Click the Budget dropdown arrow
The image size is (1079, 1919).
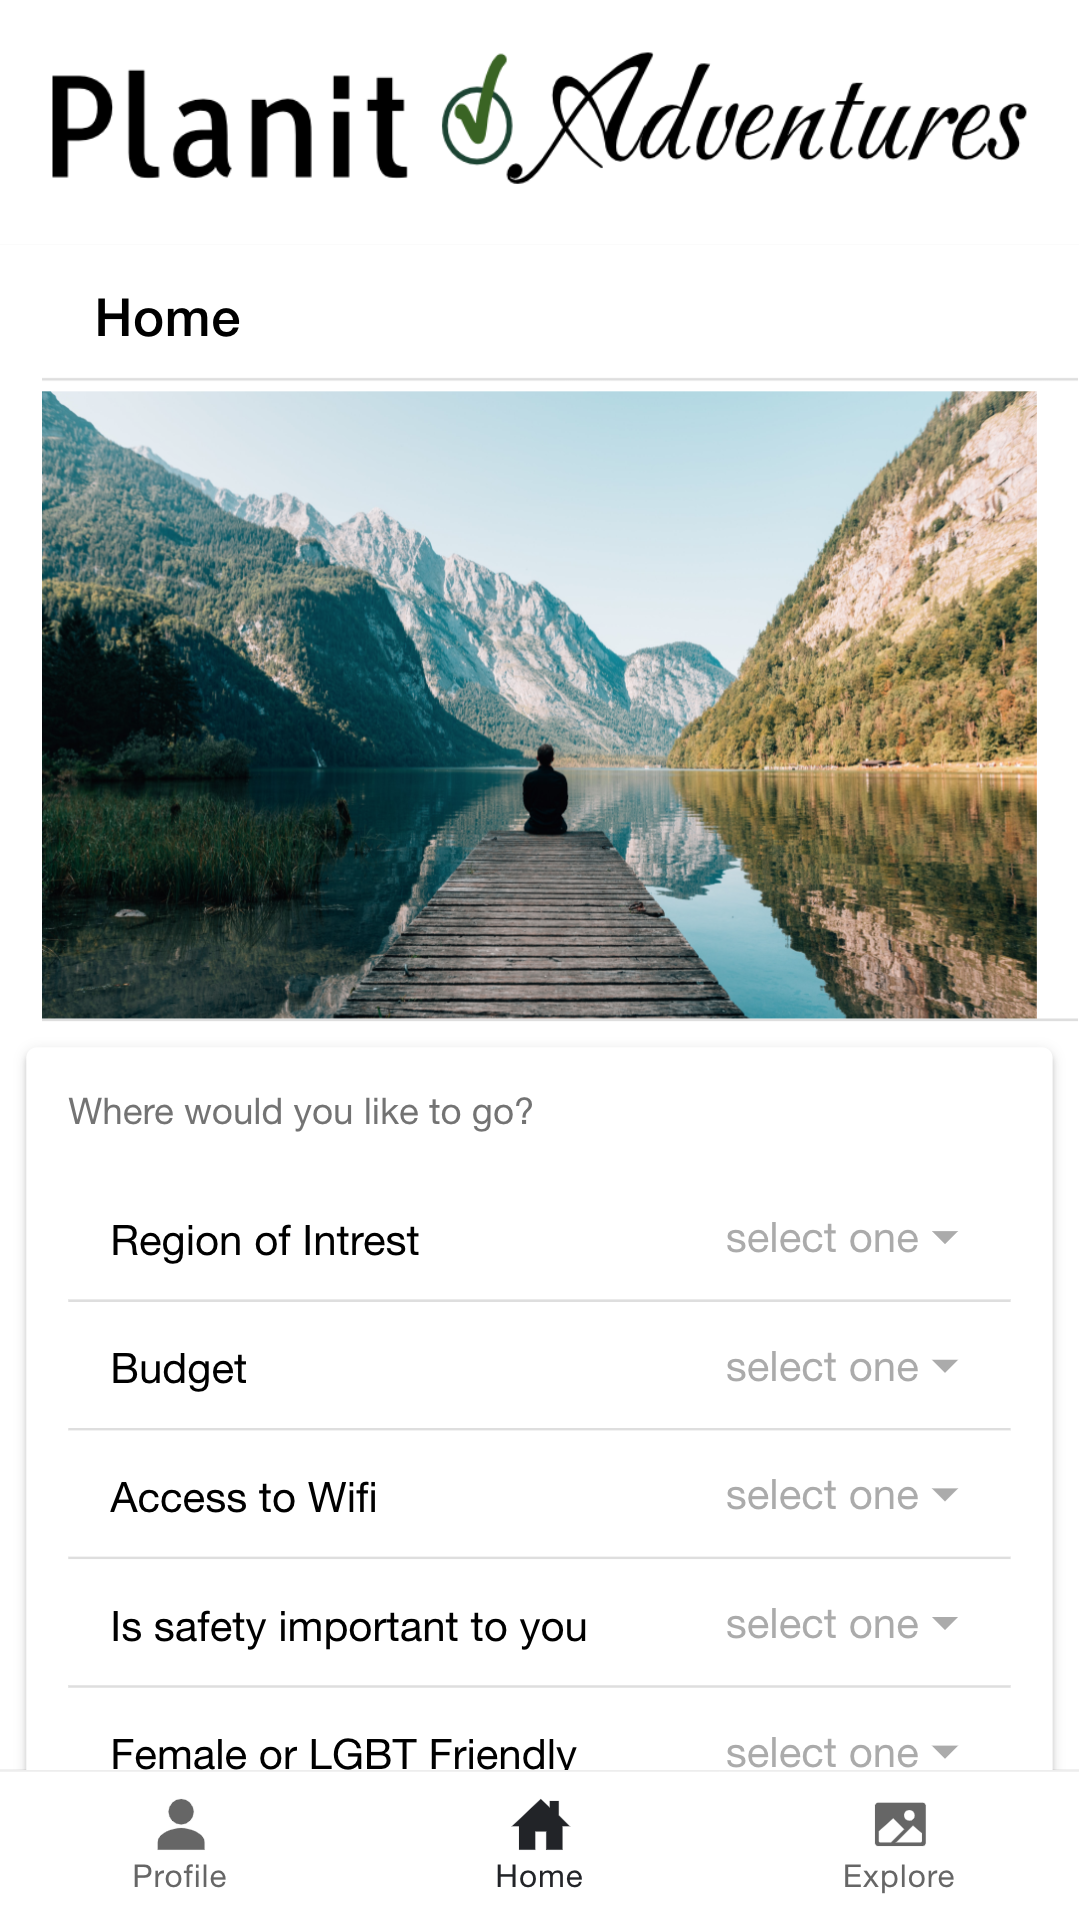pyautogui.click(x=945, y=1366)
